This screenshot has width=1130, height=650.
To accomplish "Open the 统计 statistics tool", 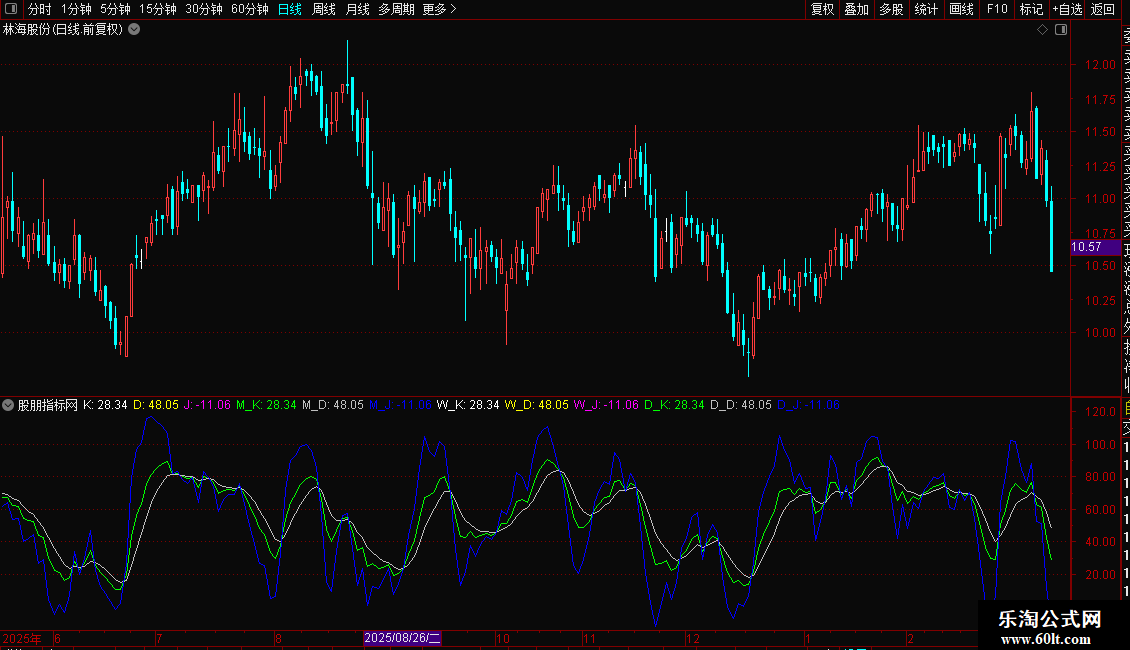I will [x=927, y=10].
